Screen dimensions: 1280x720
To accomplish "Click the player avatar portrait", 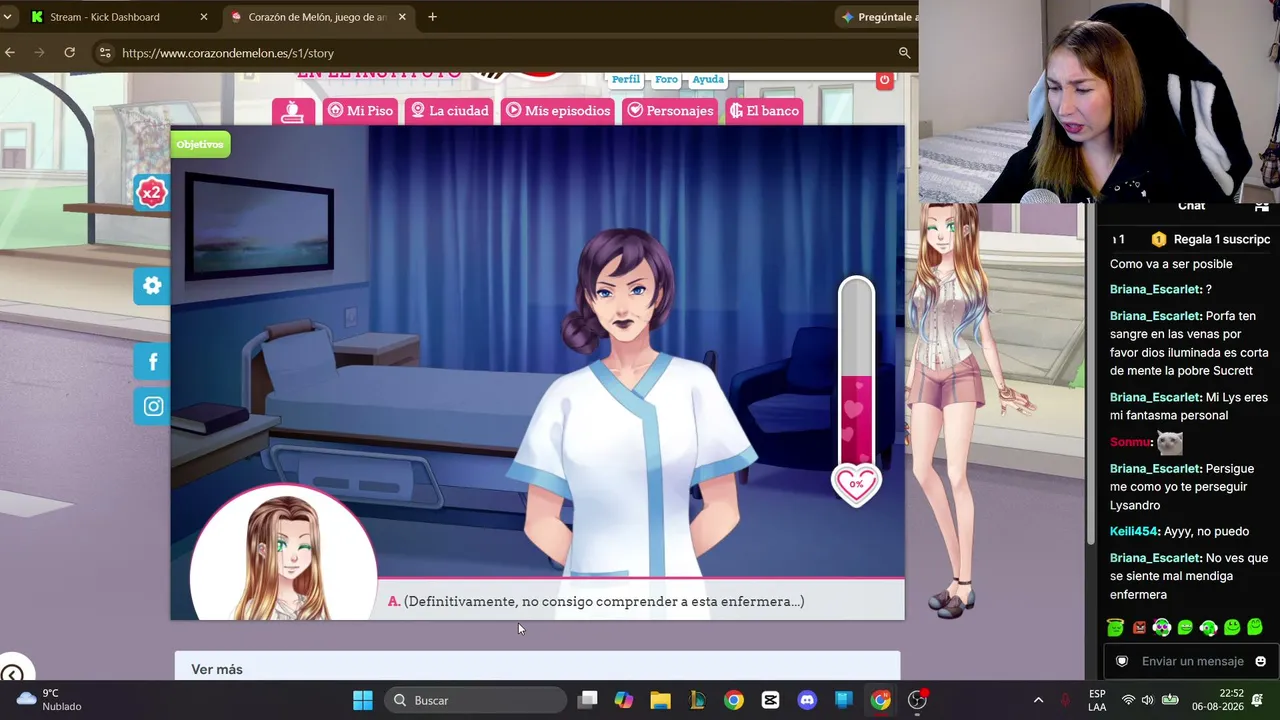I will 284,553.
